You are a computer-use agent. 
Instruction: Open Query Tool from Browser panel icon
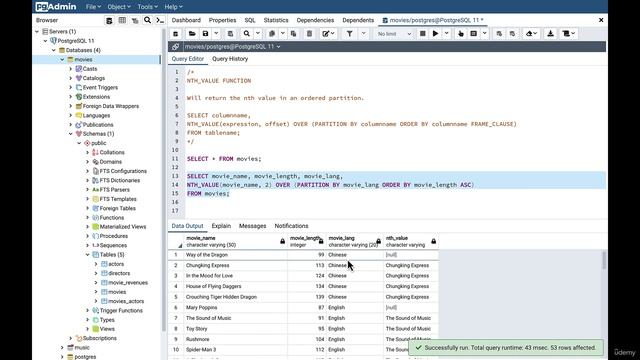(109, 20)
